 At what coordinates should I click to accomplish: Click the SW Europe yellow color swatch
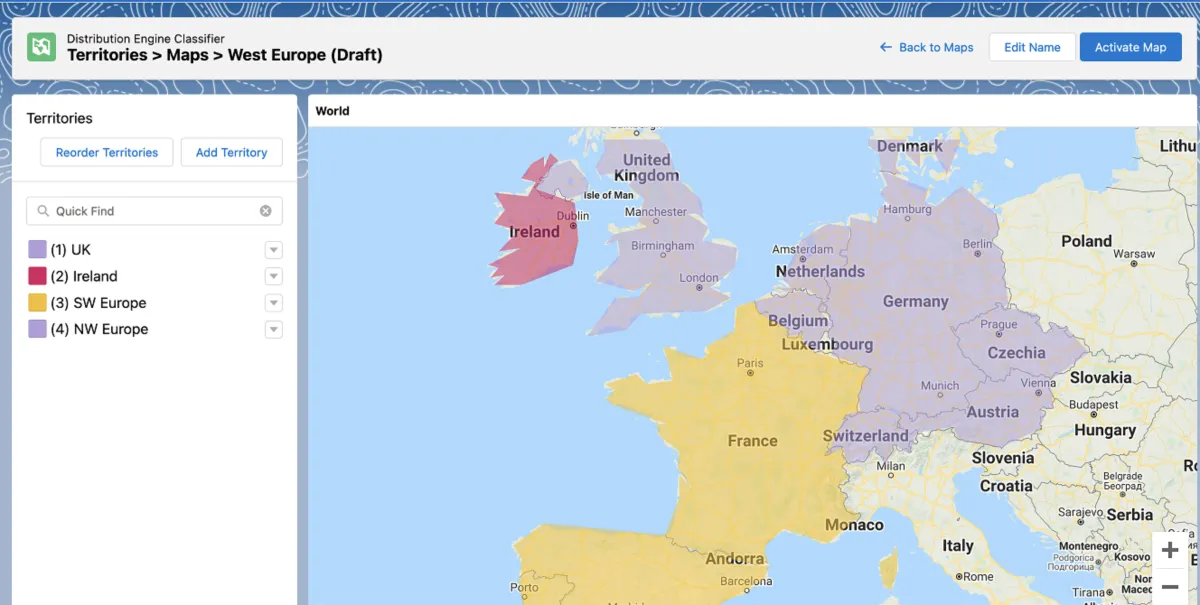(x=37, y=303)
